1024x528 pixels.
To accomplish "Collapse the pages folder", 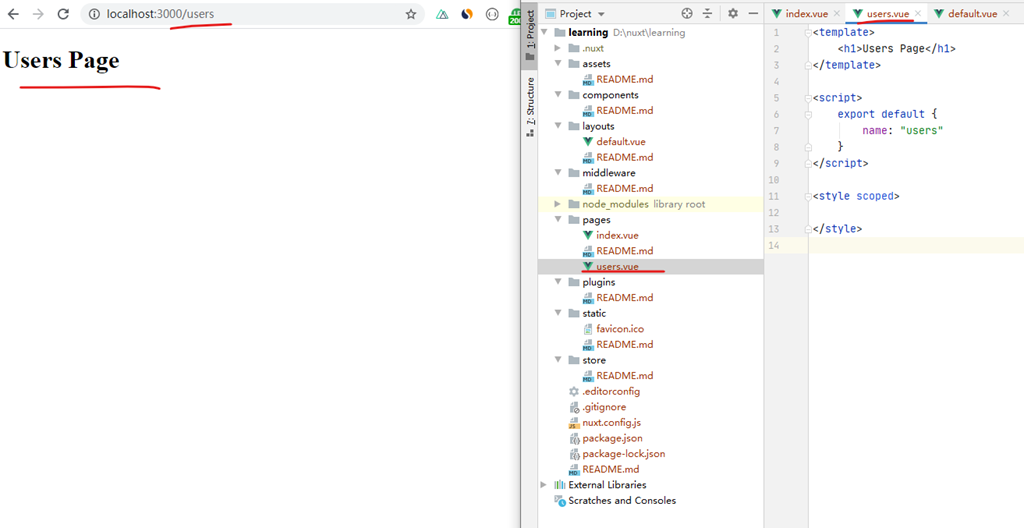I will click(x=558, y=220).
